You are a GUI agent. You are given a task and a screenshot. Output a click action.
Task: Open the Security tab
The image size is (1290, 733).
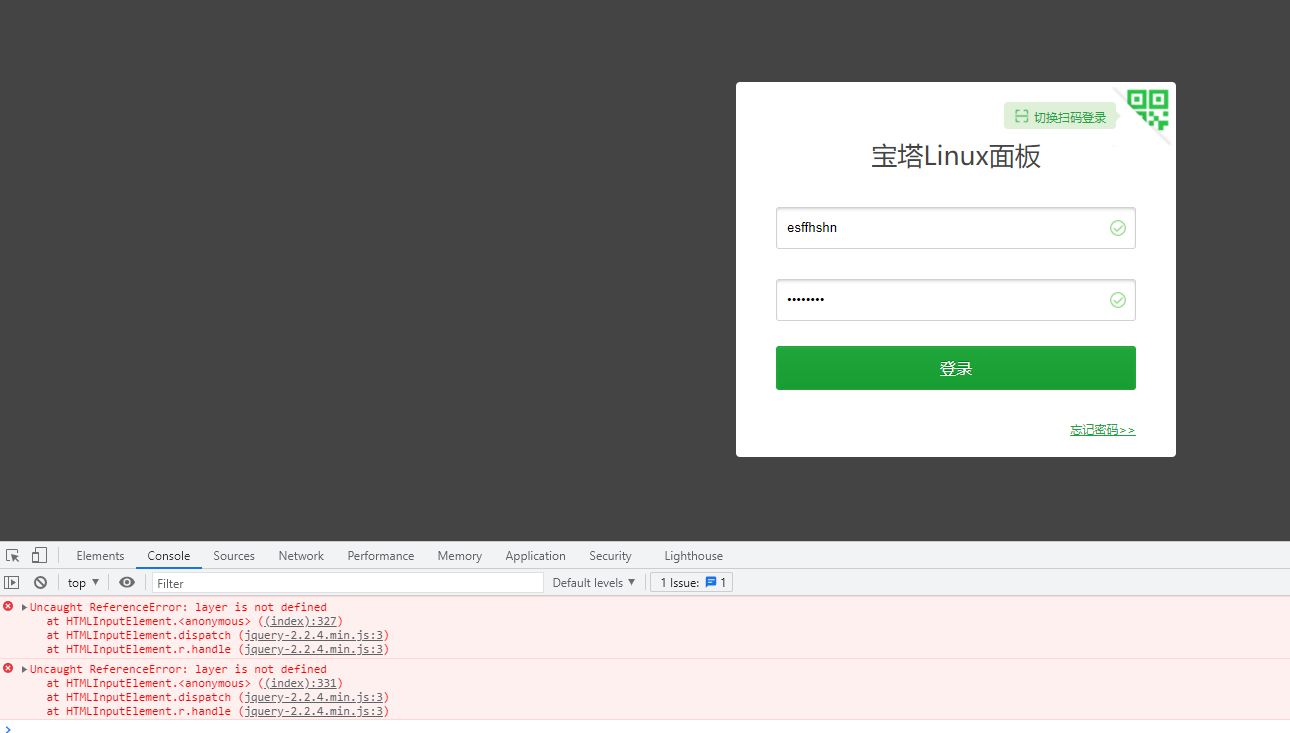(x=610, y=556)
